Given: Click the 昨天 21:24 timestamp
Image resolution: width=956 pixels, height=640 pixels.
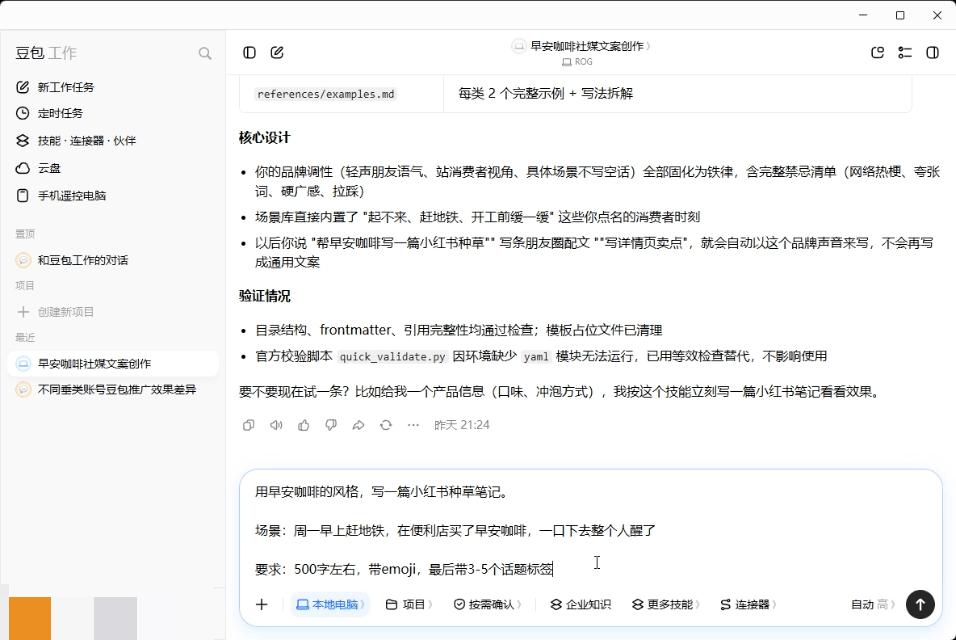Looking at the screenshot, I should coord(462,425).
